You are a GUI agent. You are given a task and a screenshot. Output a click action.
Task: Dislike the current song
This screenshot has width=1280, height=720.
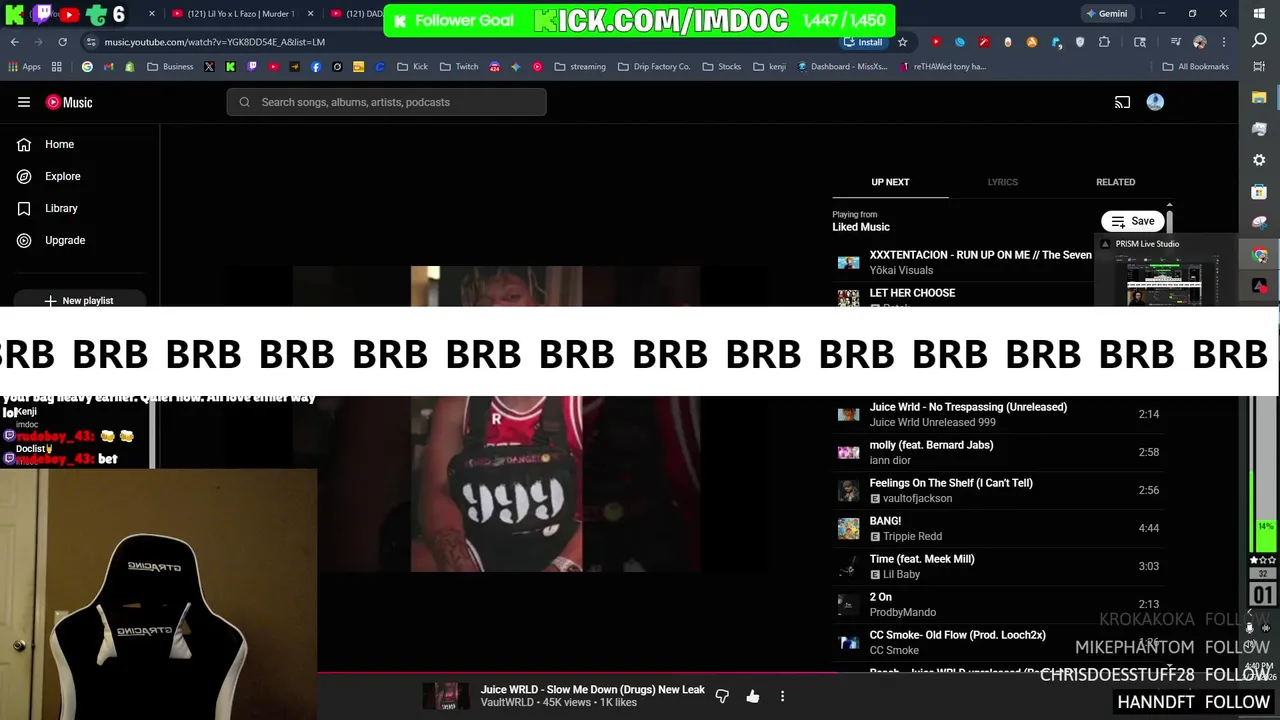coord(722,696)
